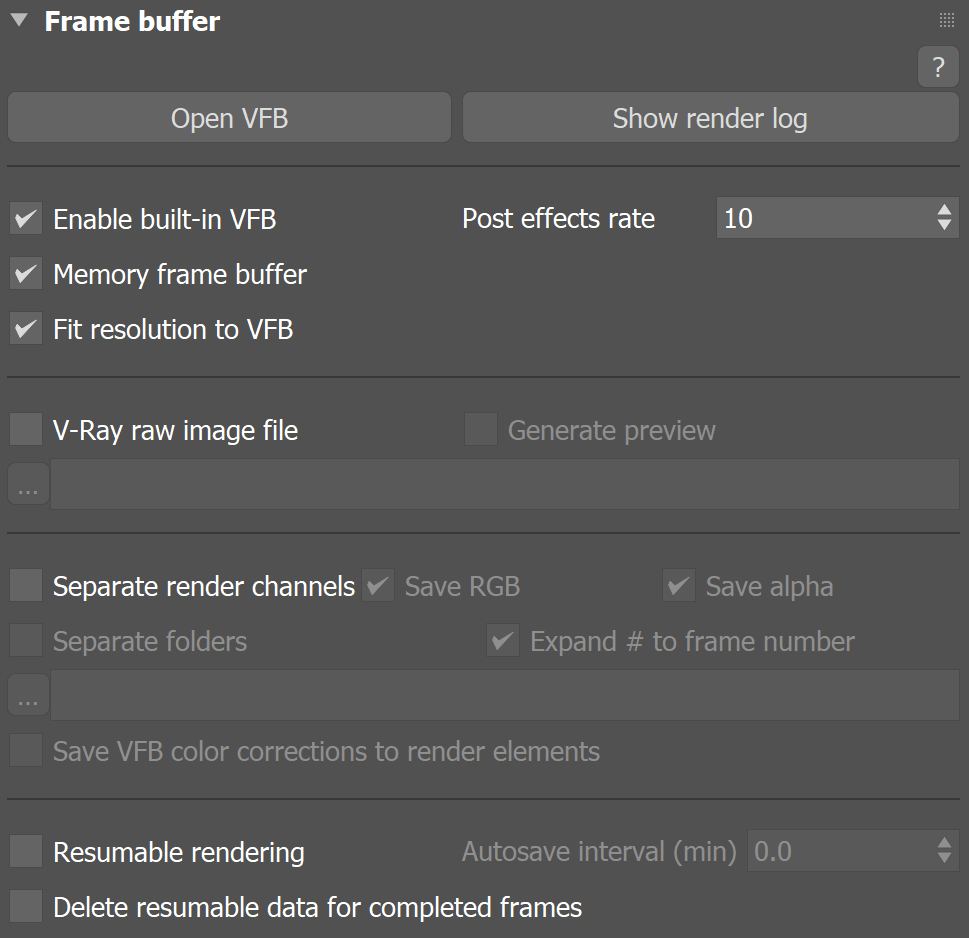Click the Autosave interval spinner up arrow

point(943,844)
